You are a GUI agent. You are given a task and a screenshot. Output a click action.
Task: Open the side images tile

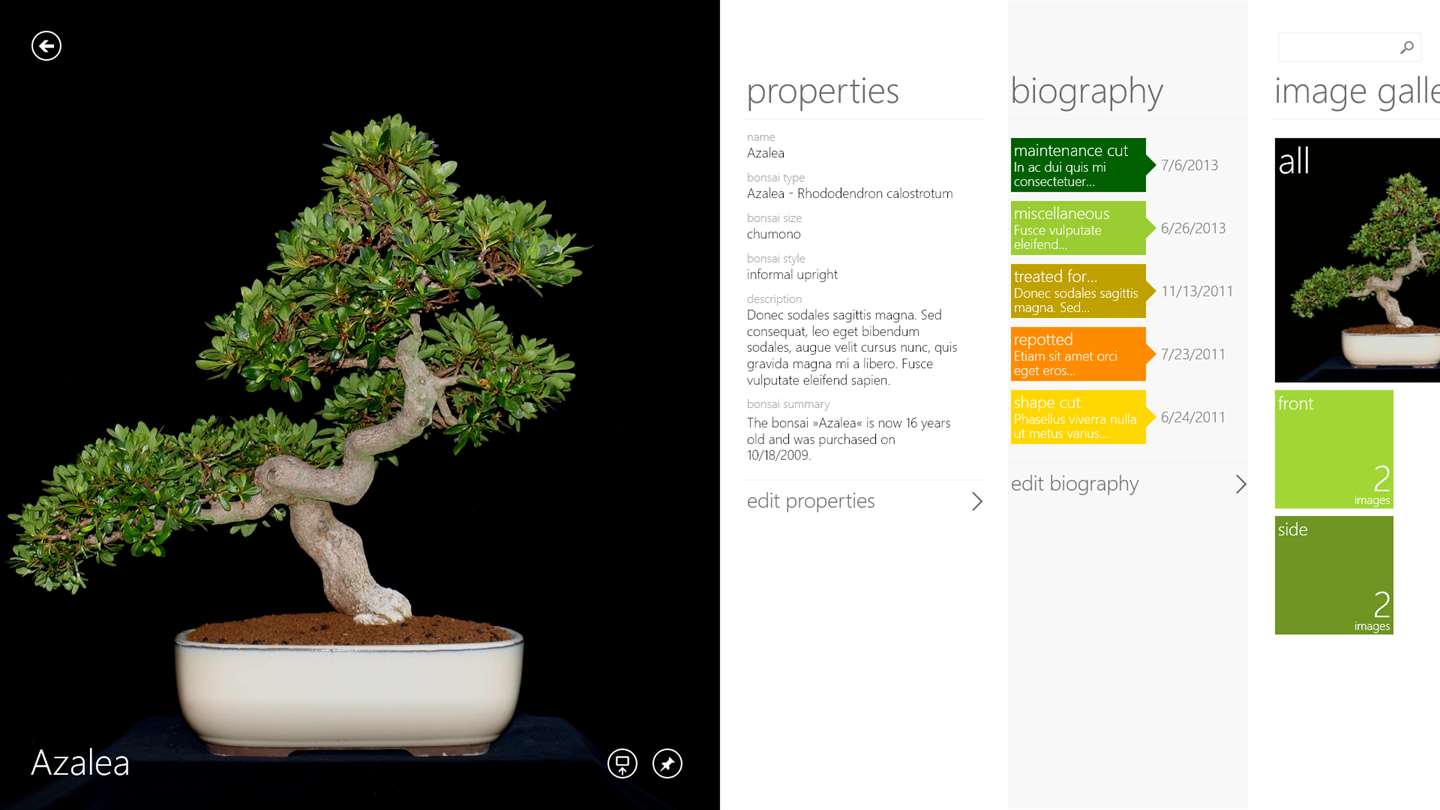tap(1334, 575)
